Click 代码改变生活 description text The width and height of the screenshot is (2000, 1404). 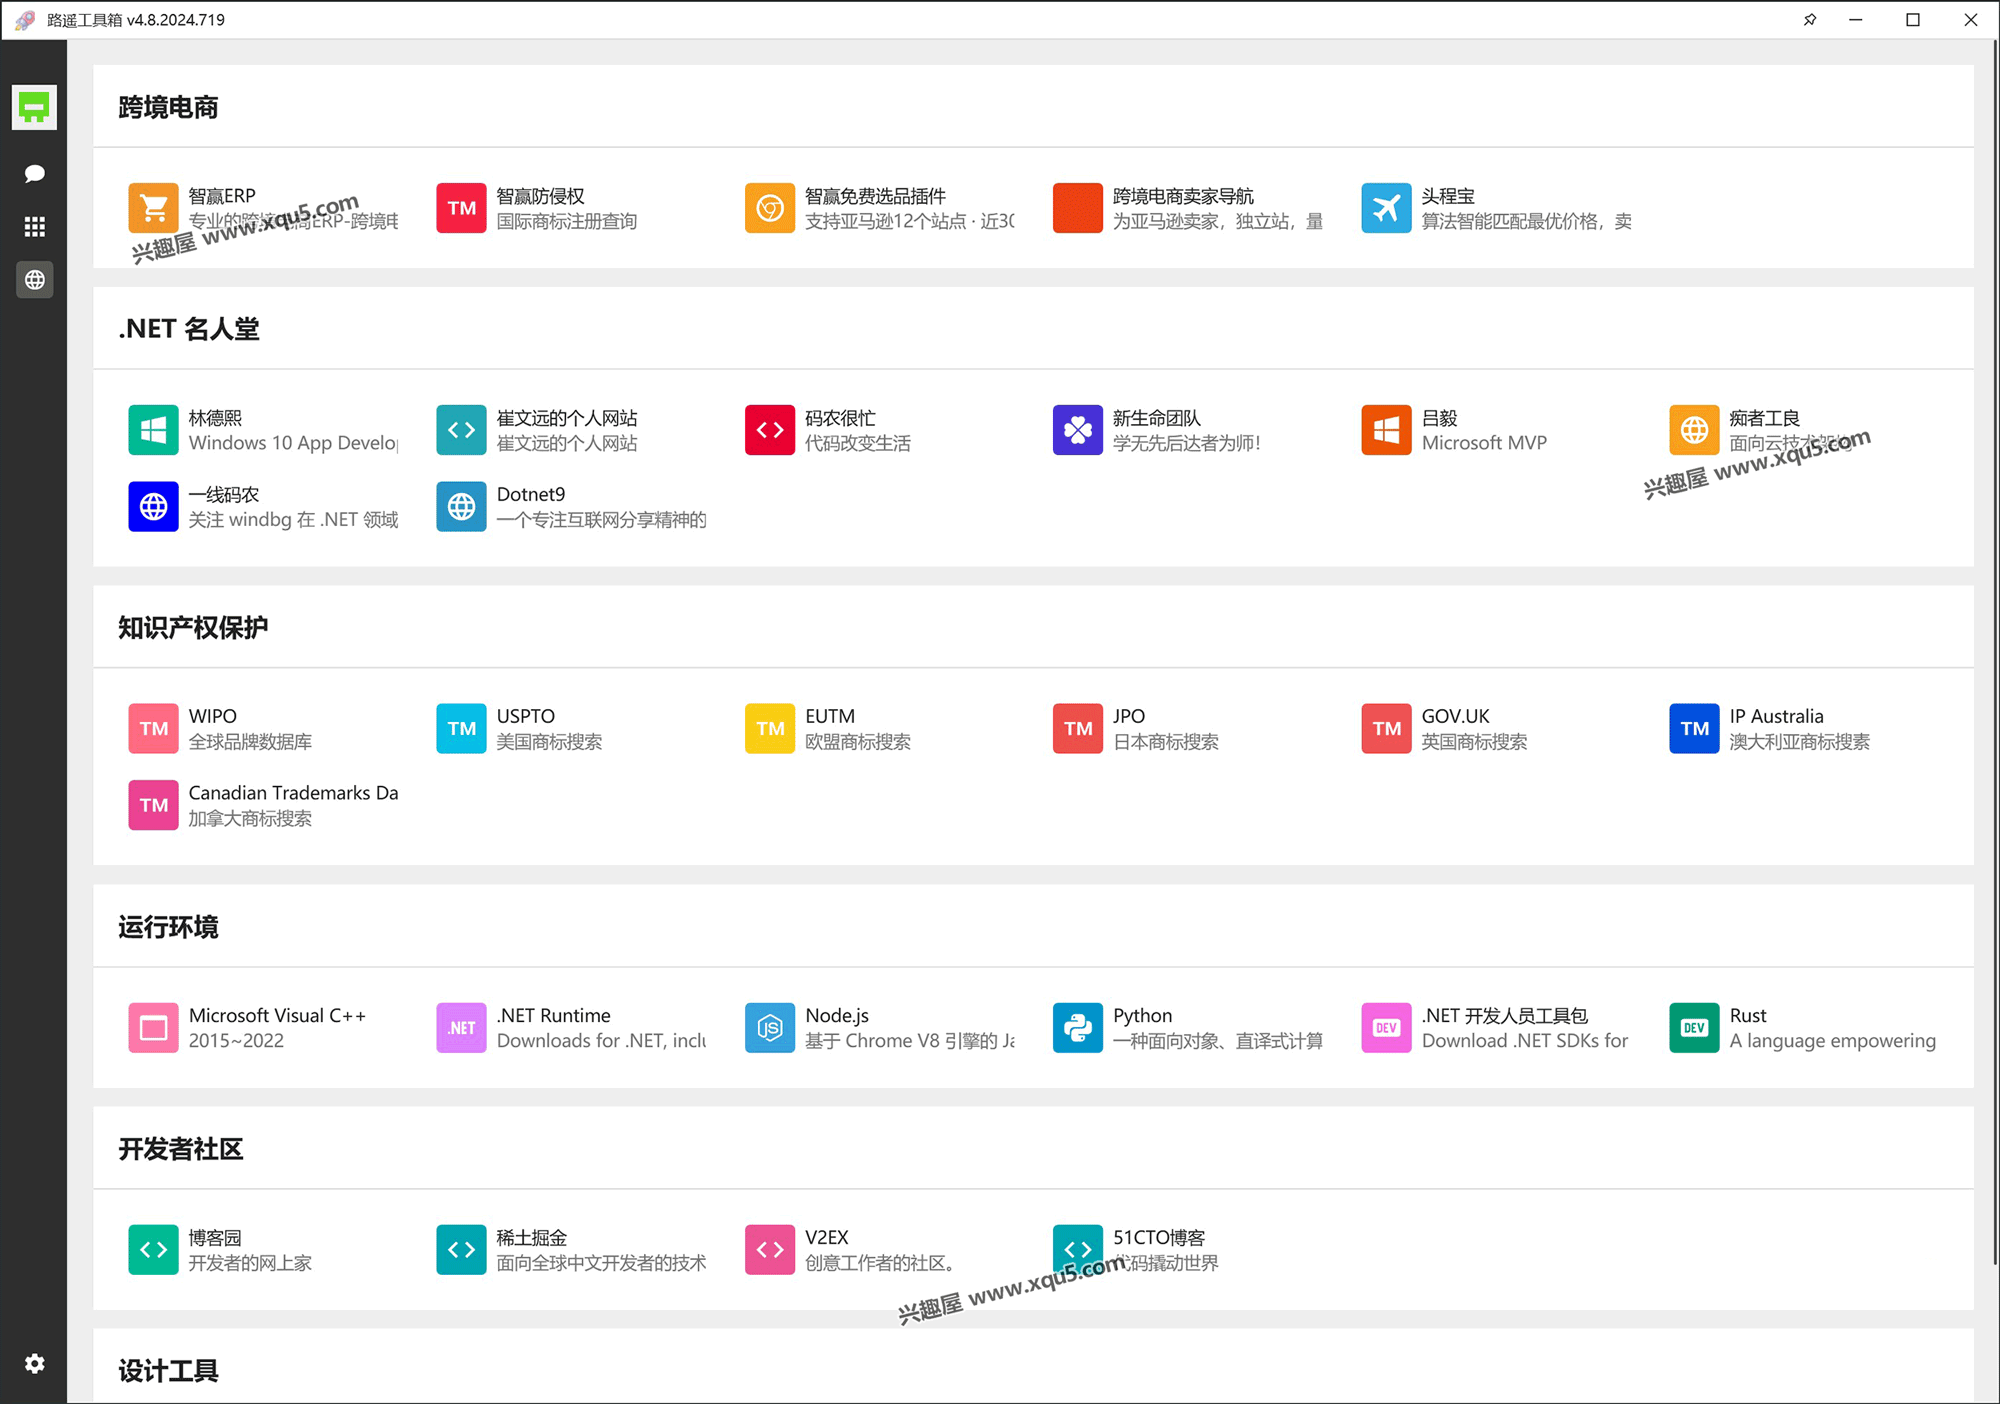coord(858,443)
